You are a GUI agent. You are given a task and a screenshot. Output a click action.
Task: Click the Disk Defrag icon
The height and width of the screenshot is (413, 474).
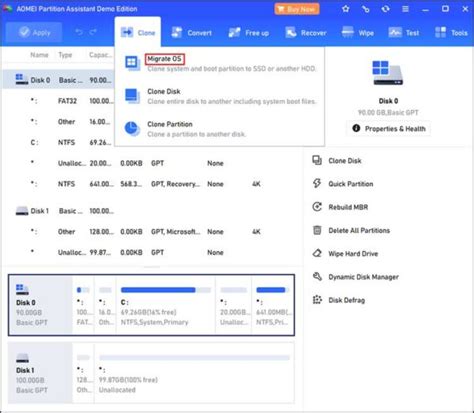pyautogui.click(x=317, y=300)
